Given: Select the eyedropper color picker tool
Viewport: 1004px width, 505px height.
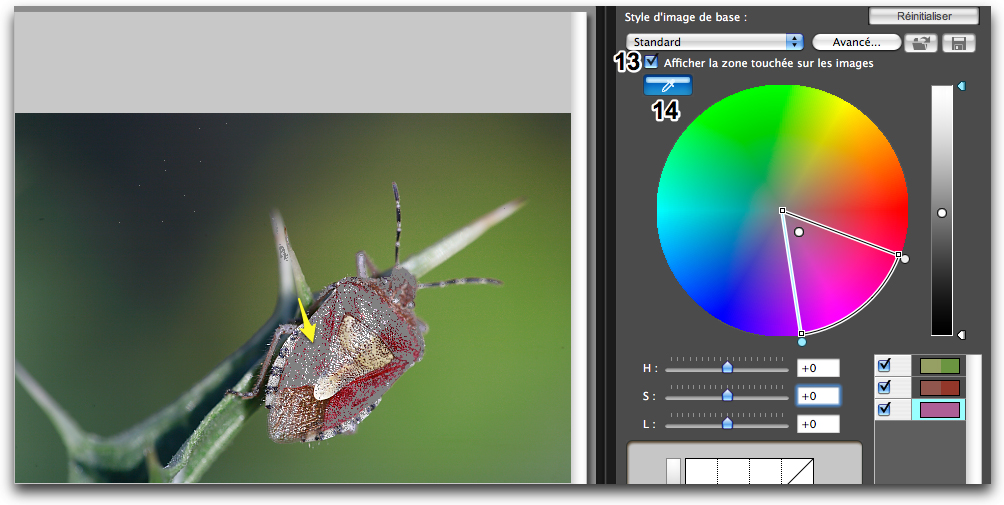Looking at the screenshot, I should [668, 85].
